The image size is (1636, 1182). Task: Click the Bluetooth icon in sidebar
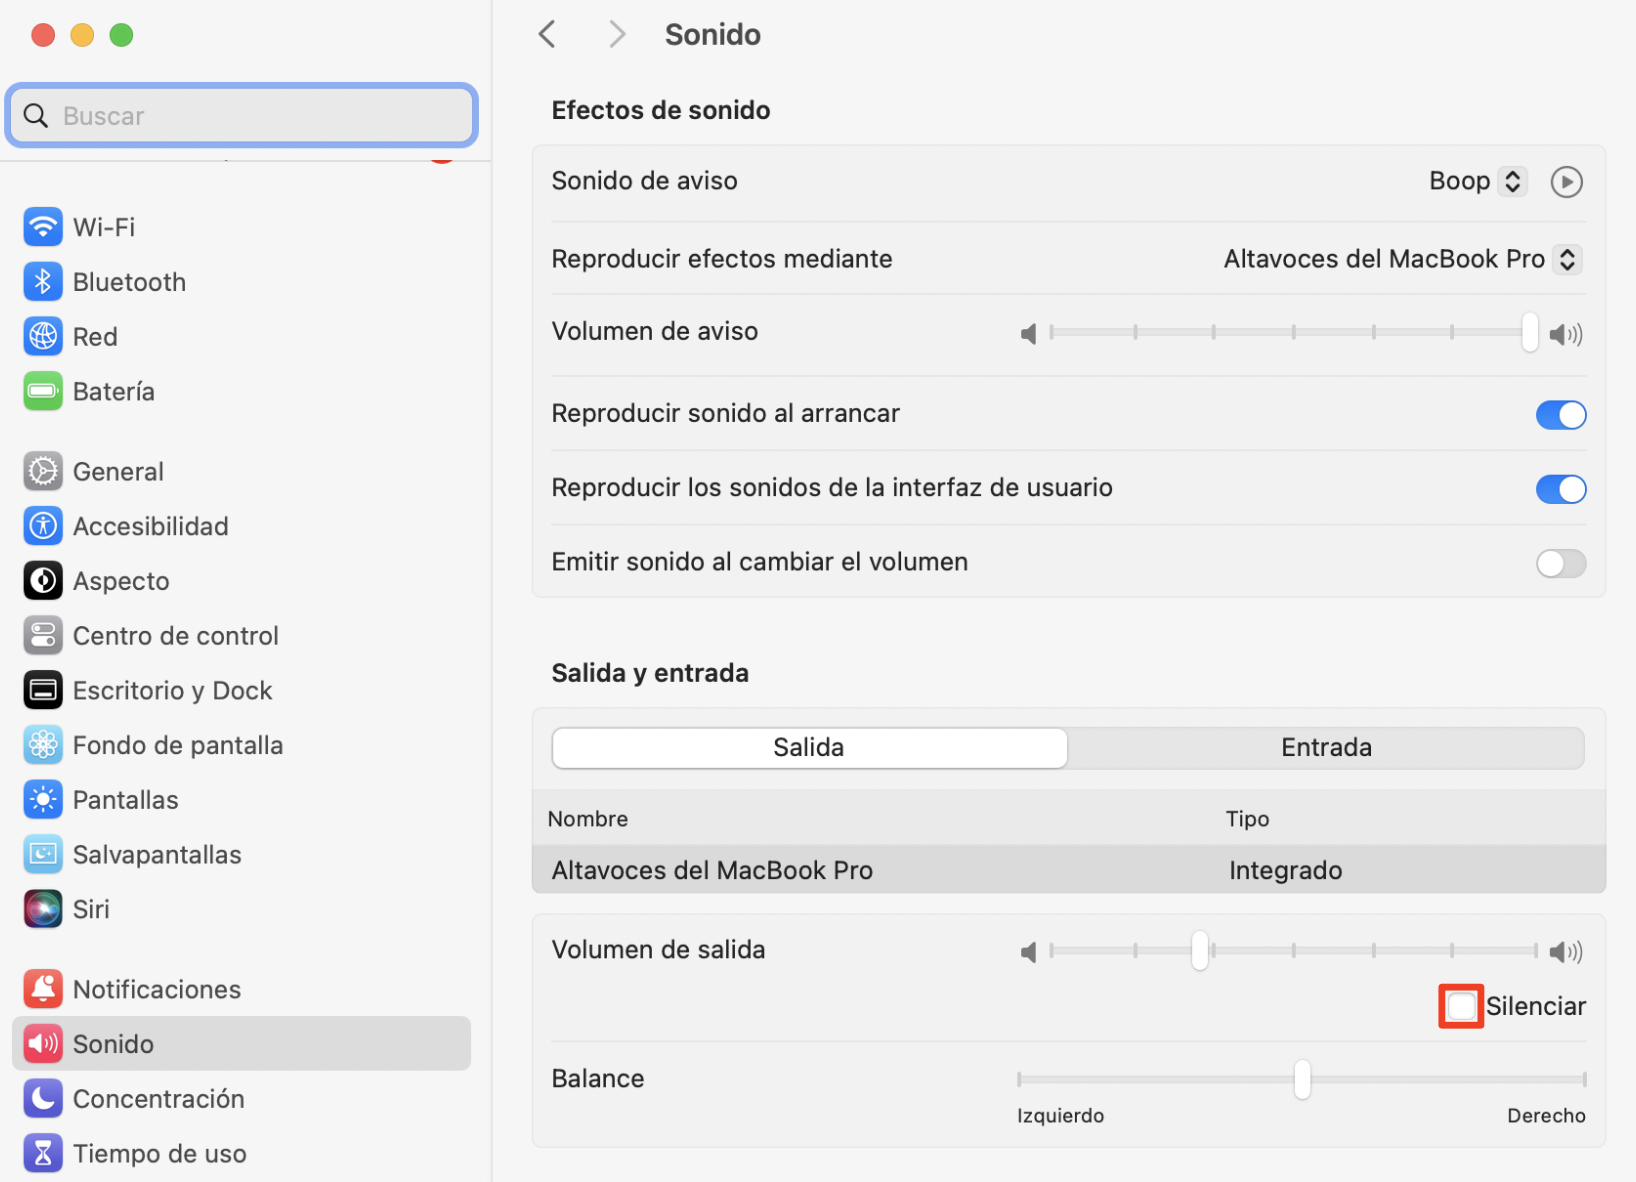pyautogui.click(x=43, y=282)
